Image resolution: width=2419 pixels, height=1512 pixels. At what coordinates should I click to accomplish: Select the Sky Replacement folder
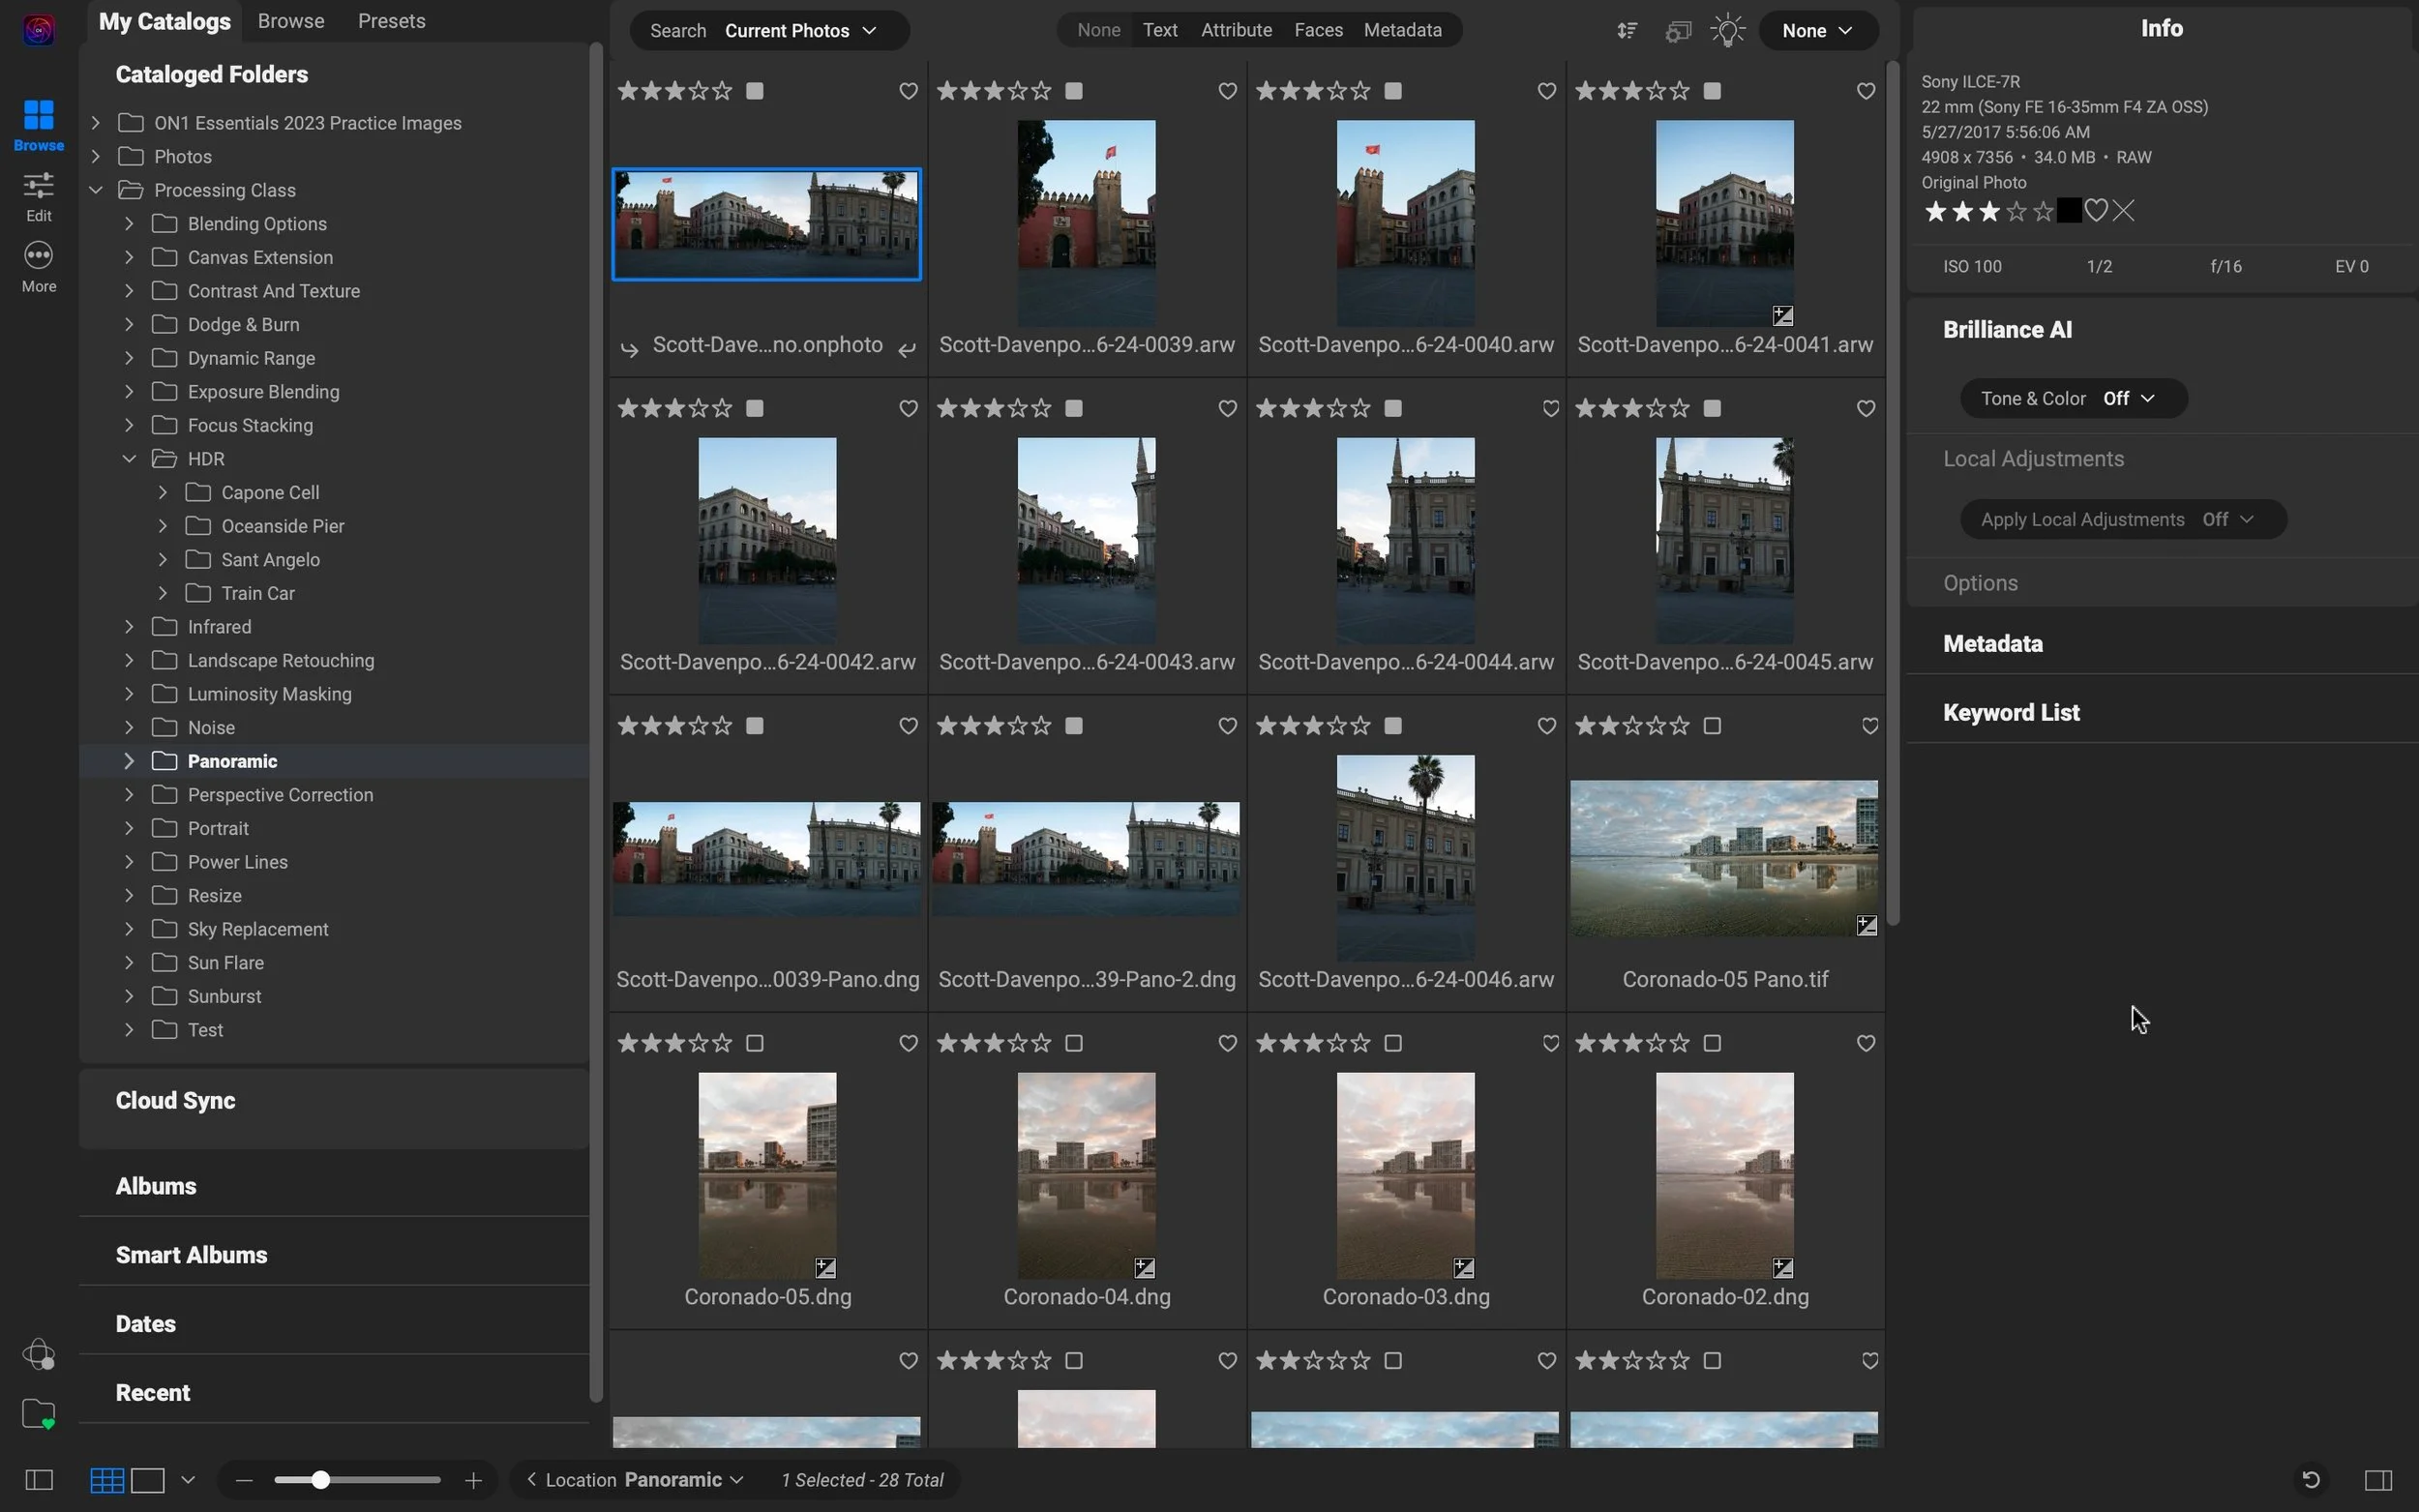click(258, 929)
